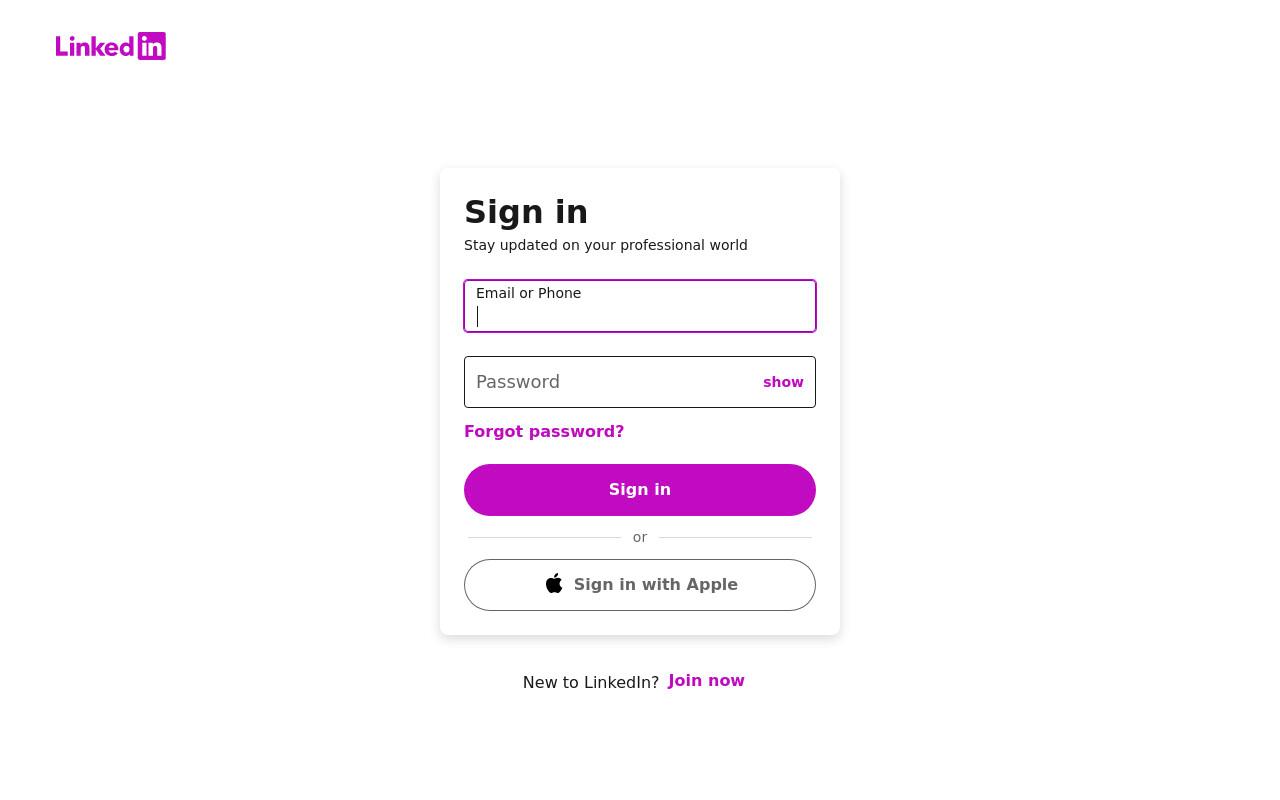The image size is (1280, 800).
Task: Choose Sign in with Apple
Action: (640, 585)
